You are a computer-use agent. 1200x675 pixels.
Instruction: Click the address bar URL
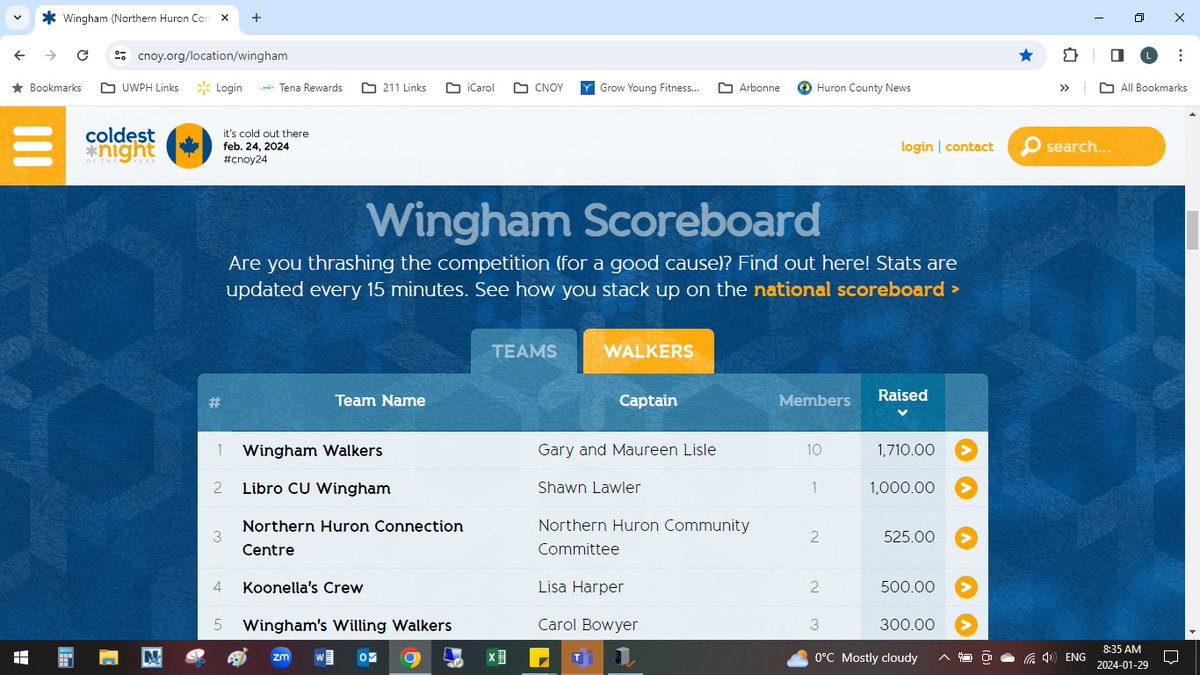(212, 55)
